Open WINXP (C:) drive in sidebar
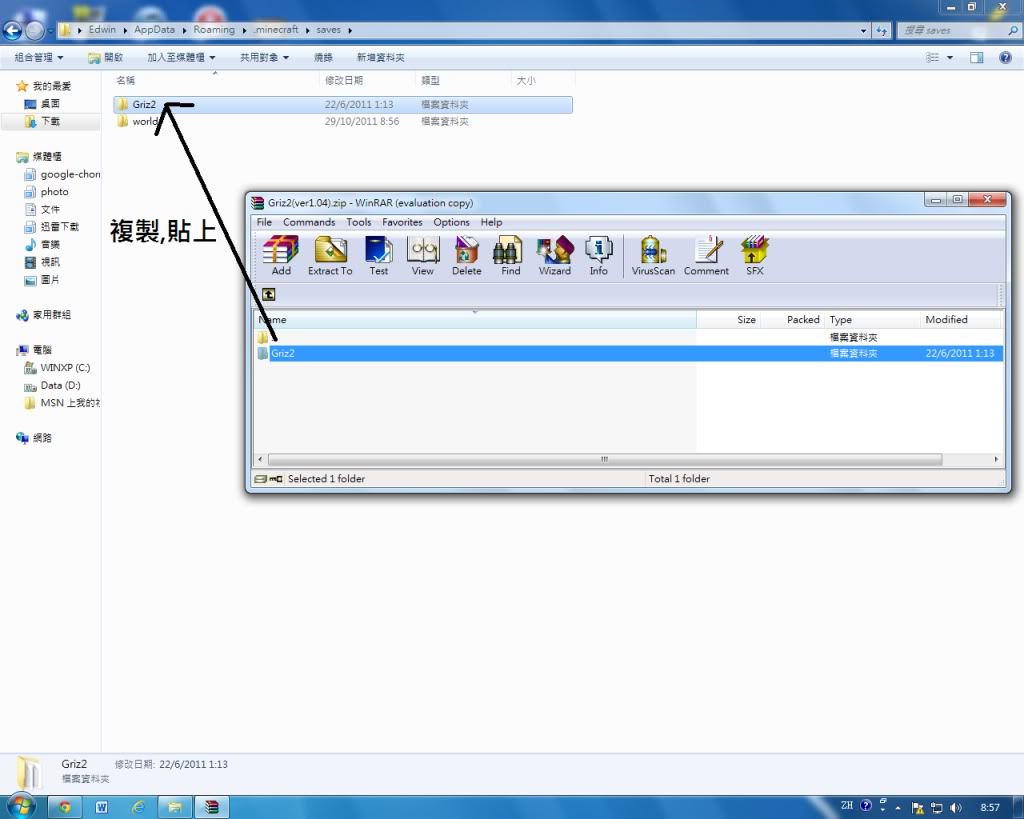Viewport: 1024px width, 819px height. 65,368
